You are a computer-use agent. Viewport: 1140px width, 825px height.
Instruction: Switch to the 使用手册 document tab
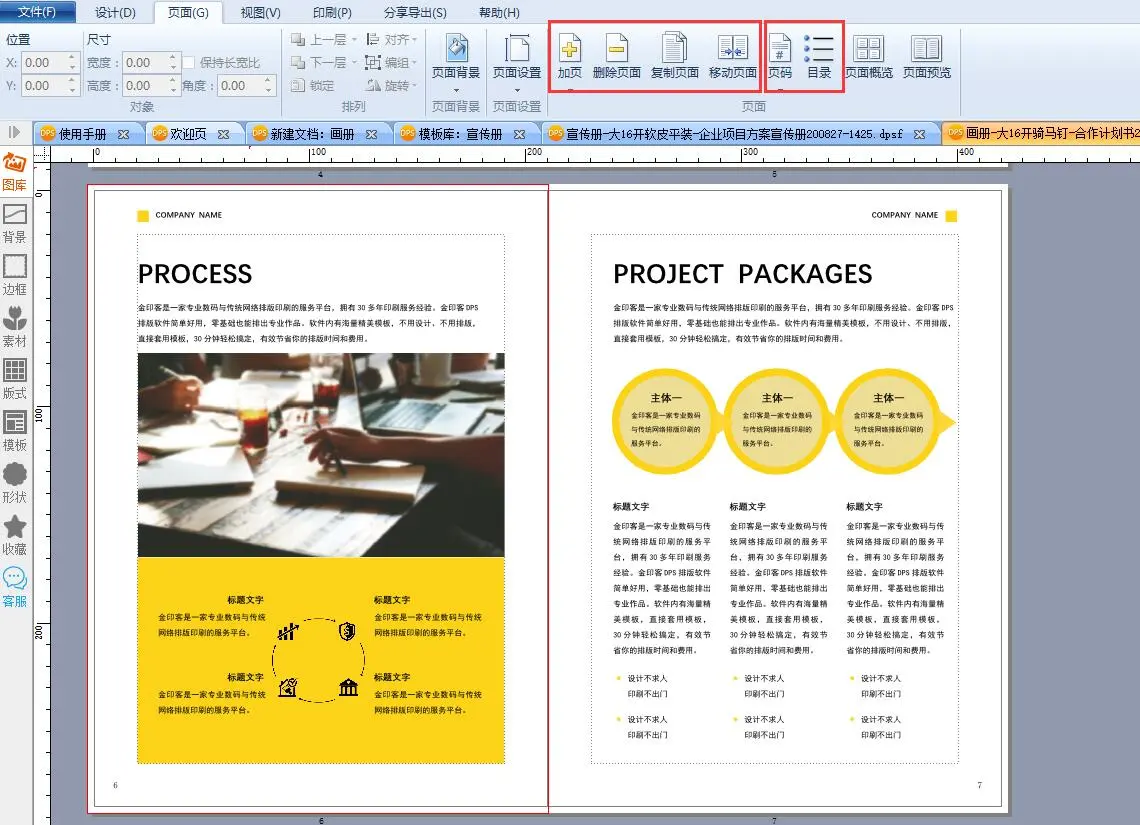tap(82, 134)
